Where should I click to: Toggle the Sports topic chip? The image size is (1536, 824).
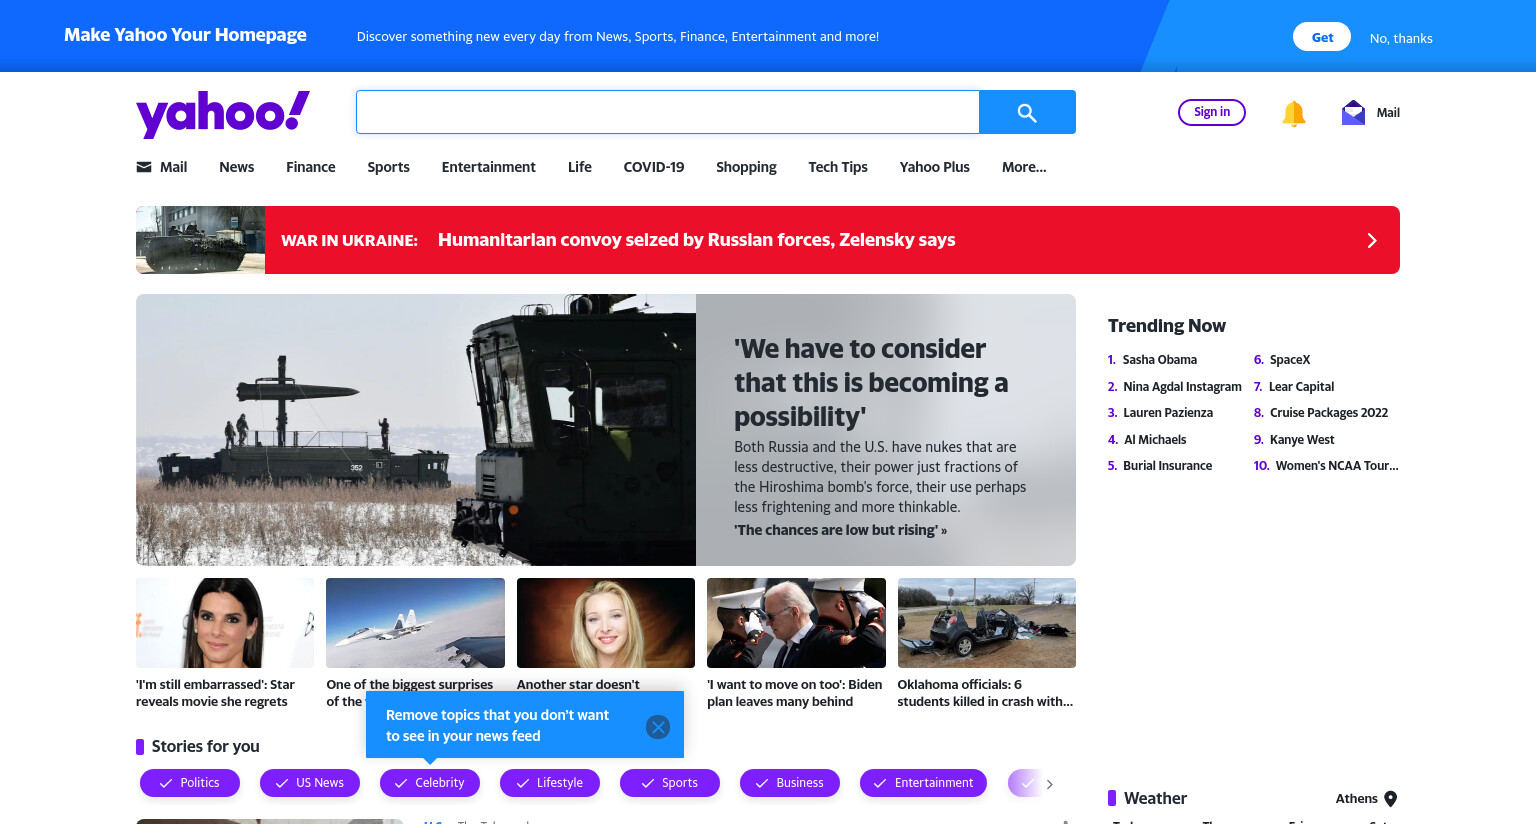[670, 783]
